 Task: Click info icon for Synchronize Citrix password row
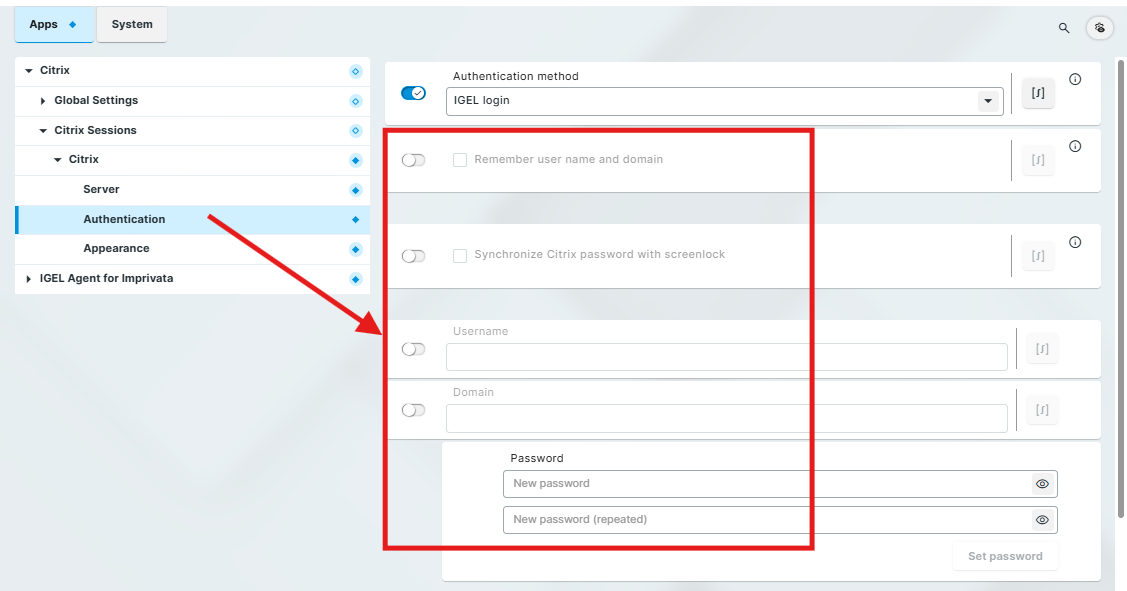tap(1075, 242)
